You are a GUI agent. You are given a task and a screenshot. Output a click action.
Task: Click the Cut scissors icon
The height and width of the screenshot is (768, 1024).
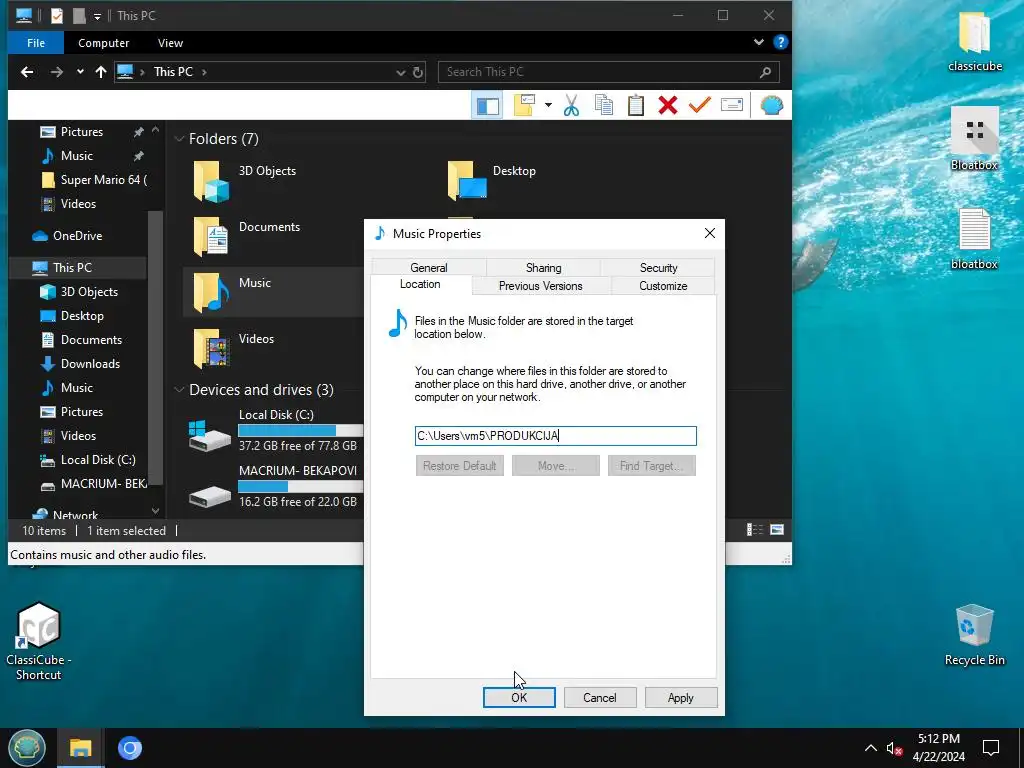(571, 105)
